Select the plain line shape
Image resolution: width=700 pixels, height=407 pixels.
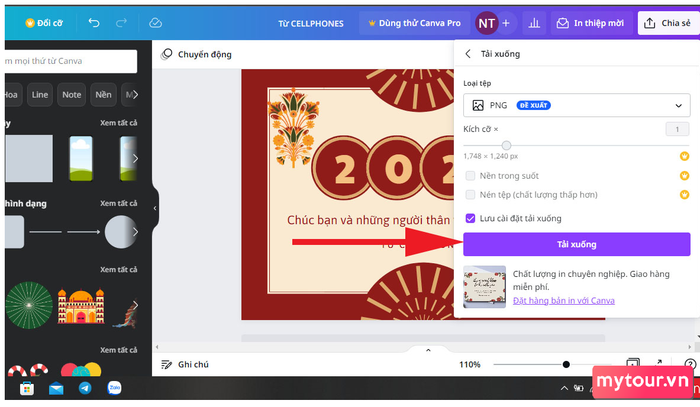[46, 232]
